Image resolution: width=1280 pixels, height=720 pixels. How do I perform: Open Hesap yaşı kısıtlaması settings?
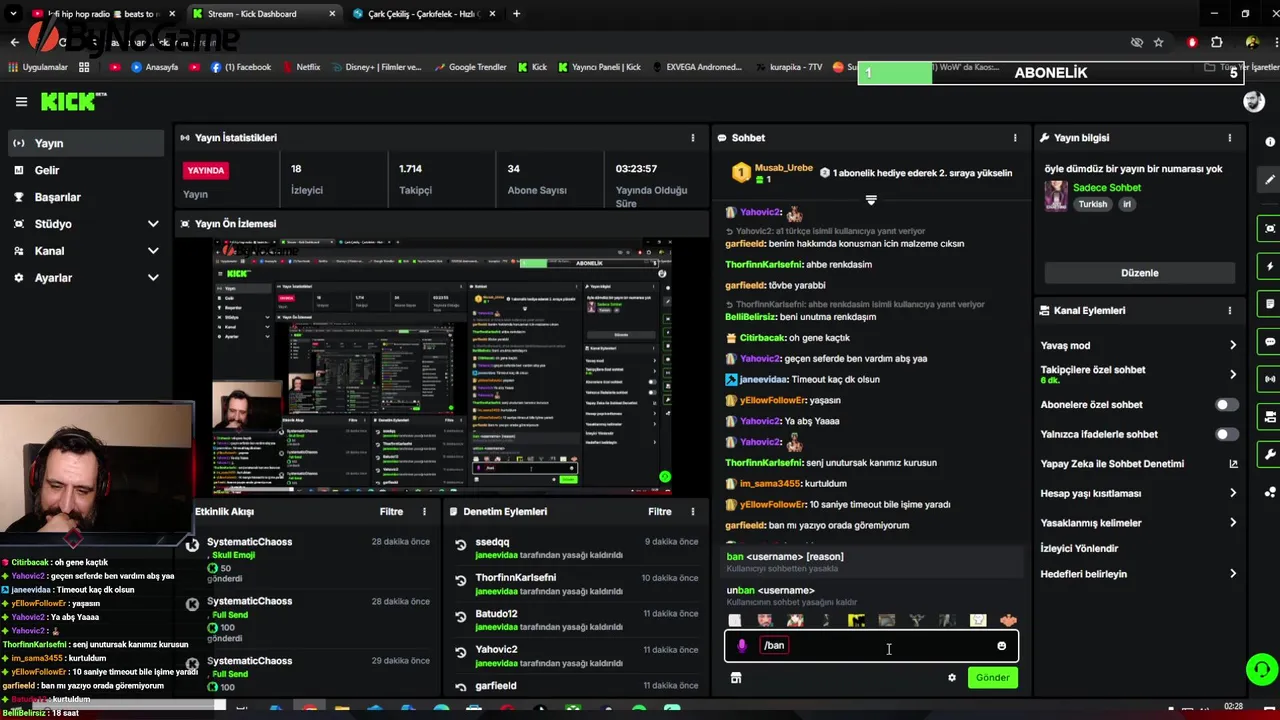1139,493
